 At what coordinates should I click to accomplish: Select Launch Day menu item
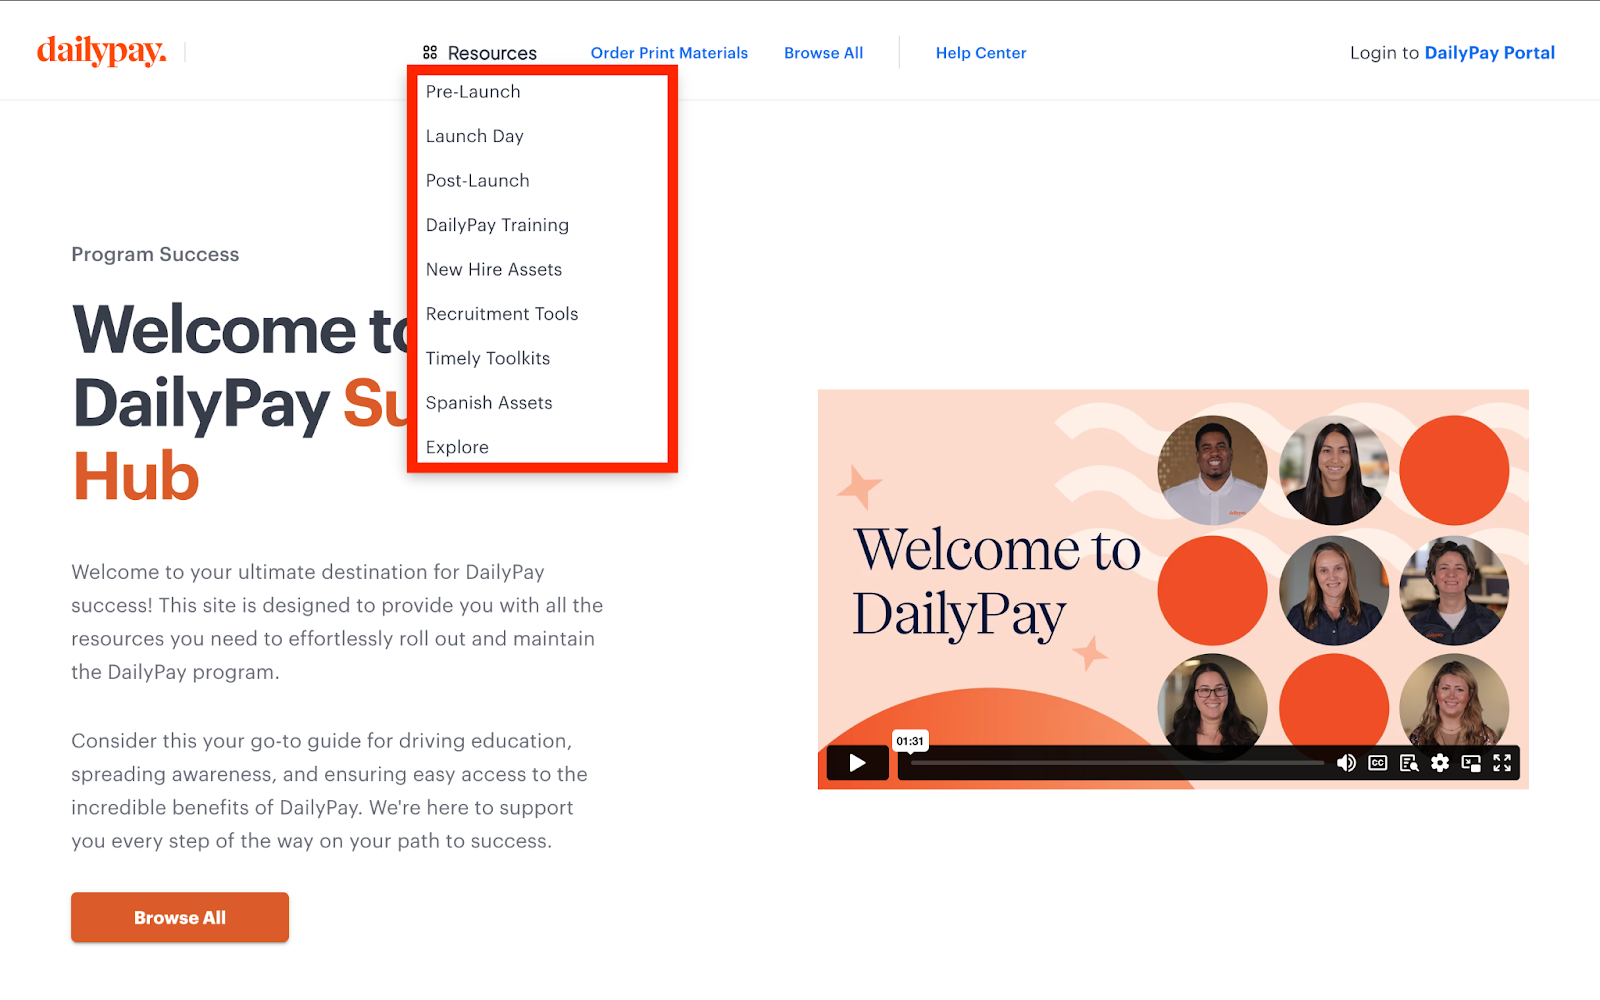[475, 136]
